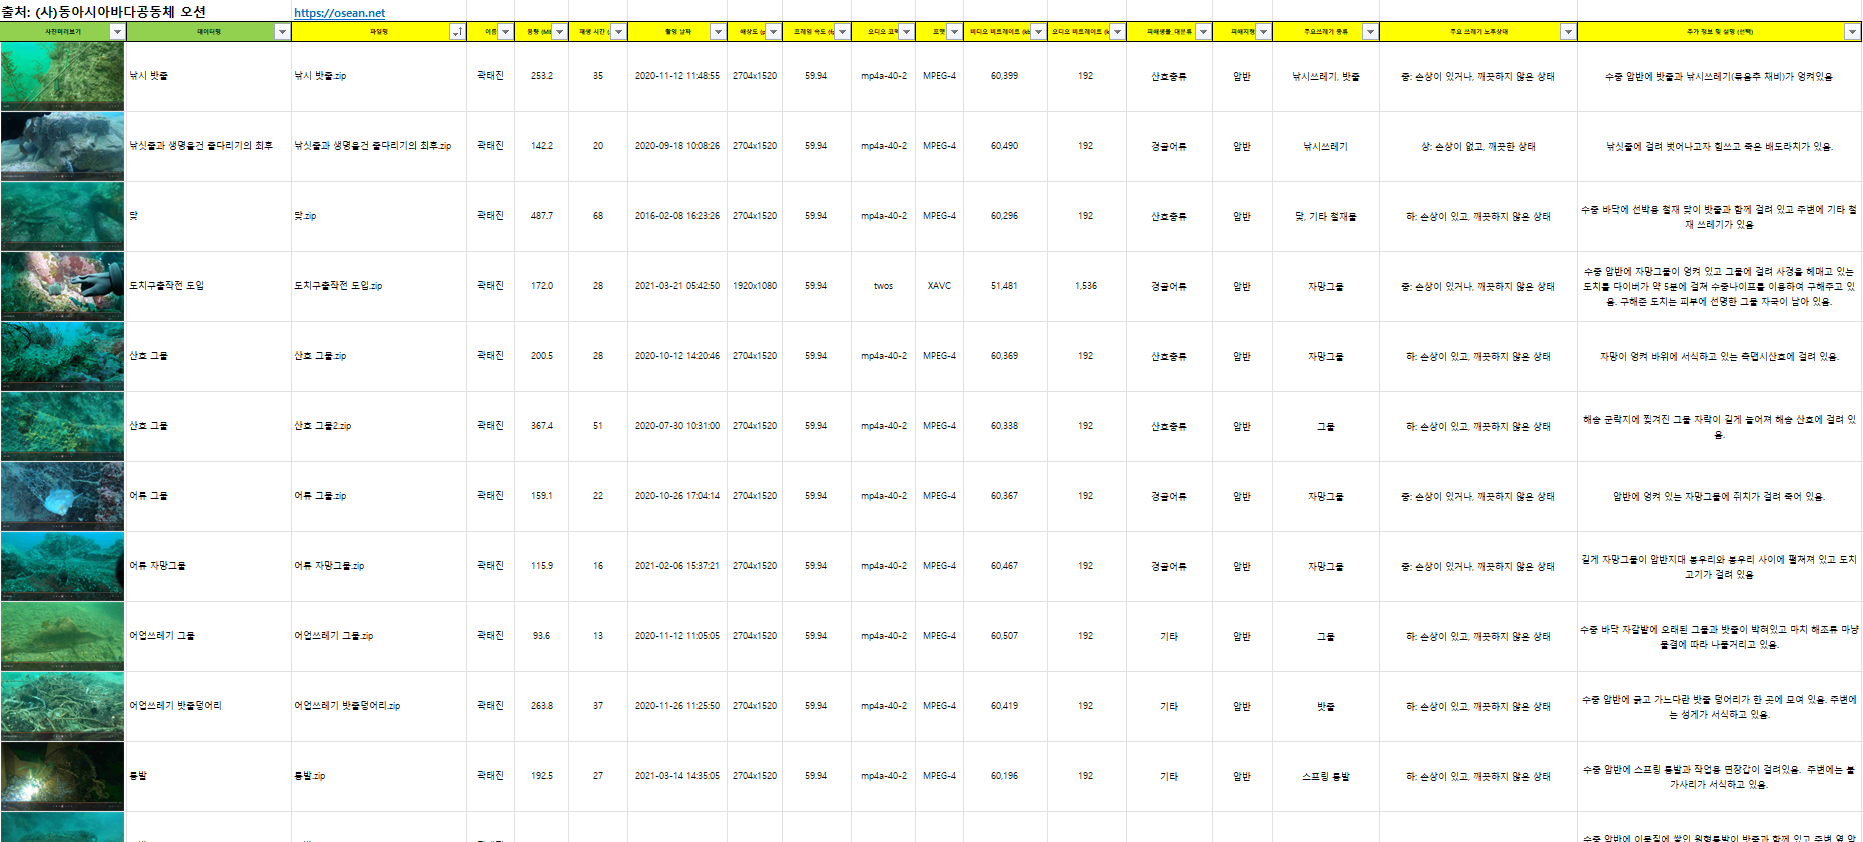Click the sorted filter icon on 파일명 header
Viewport: 1863px width, 842px height.
pos(457,32)
